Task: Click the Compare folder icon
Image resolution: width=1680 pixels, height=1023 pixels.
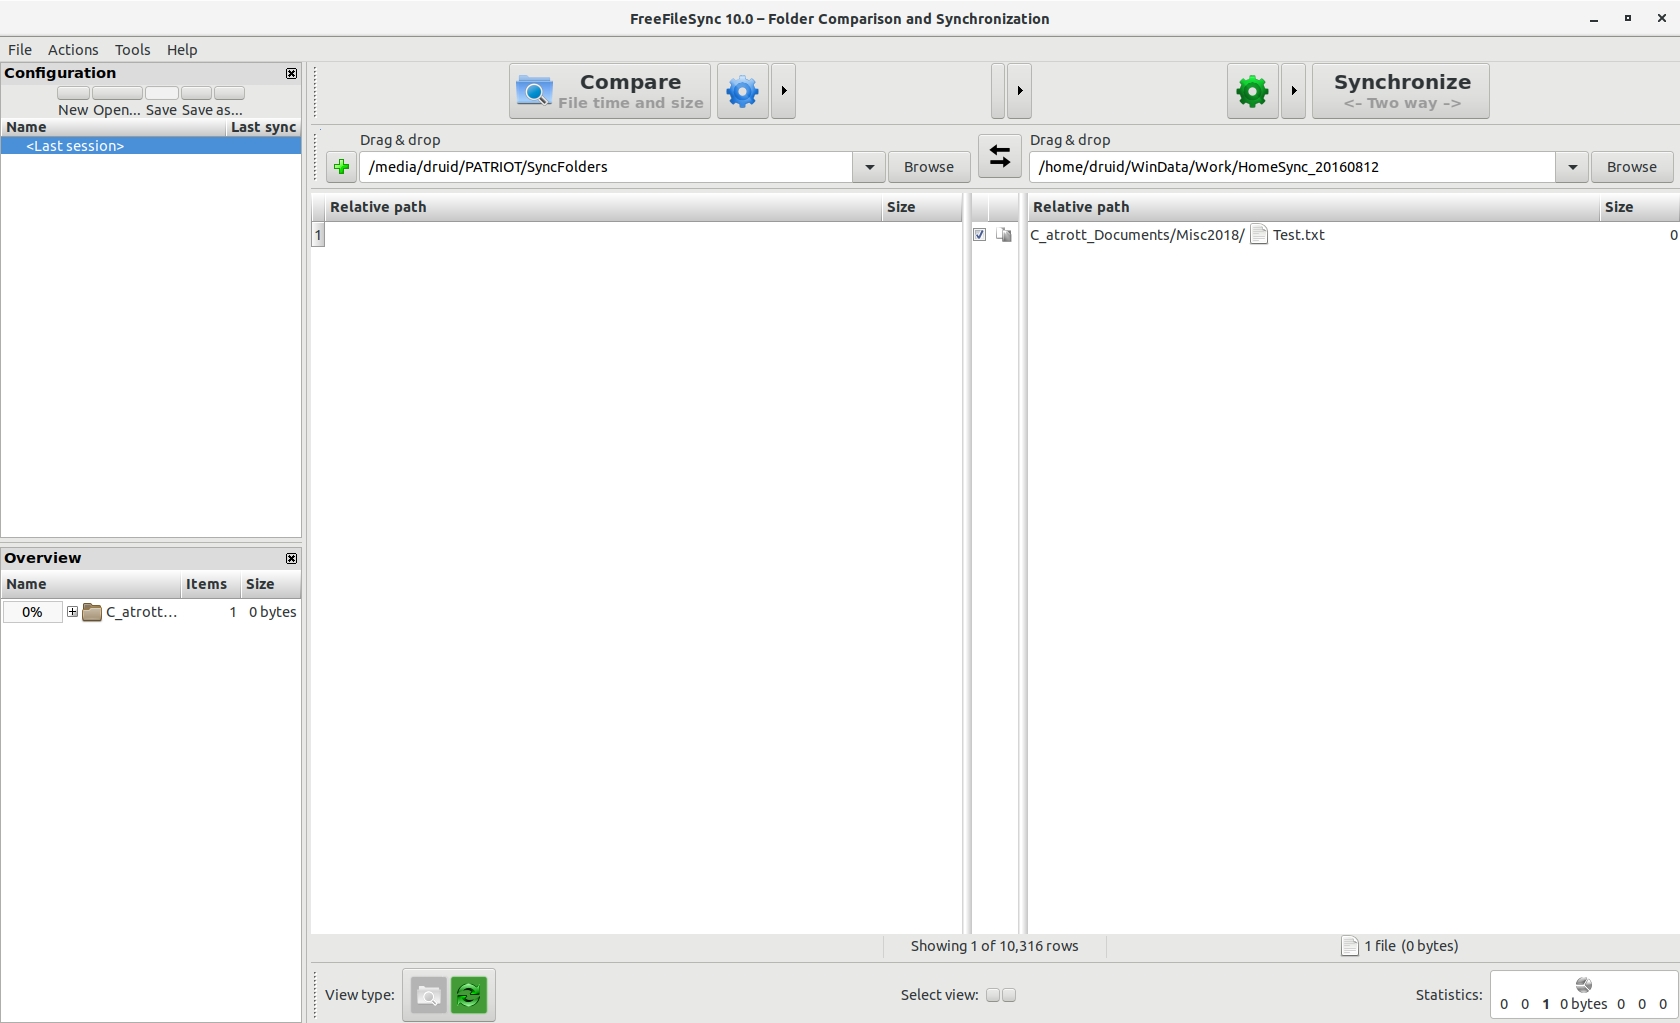Action: coord(534,92)
